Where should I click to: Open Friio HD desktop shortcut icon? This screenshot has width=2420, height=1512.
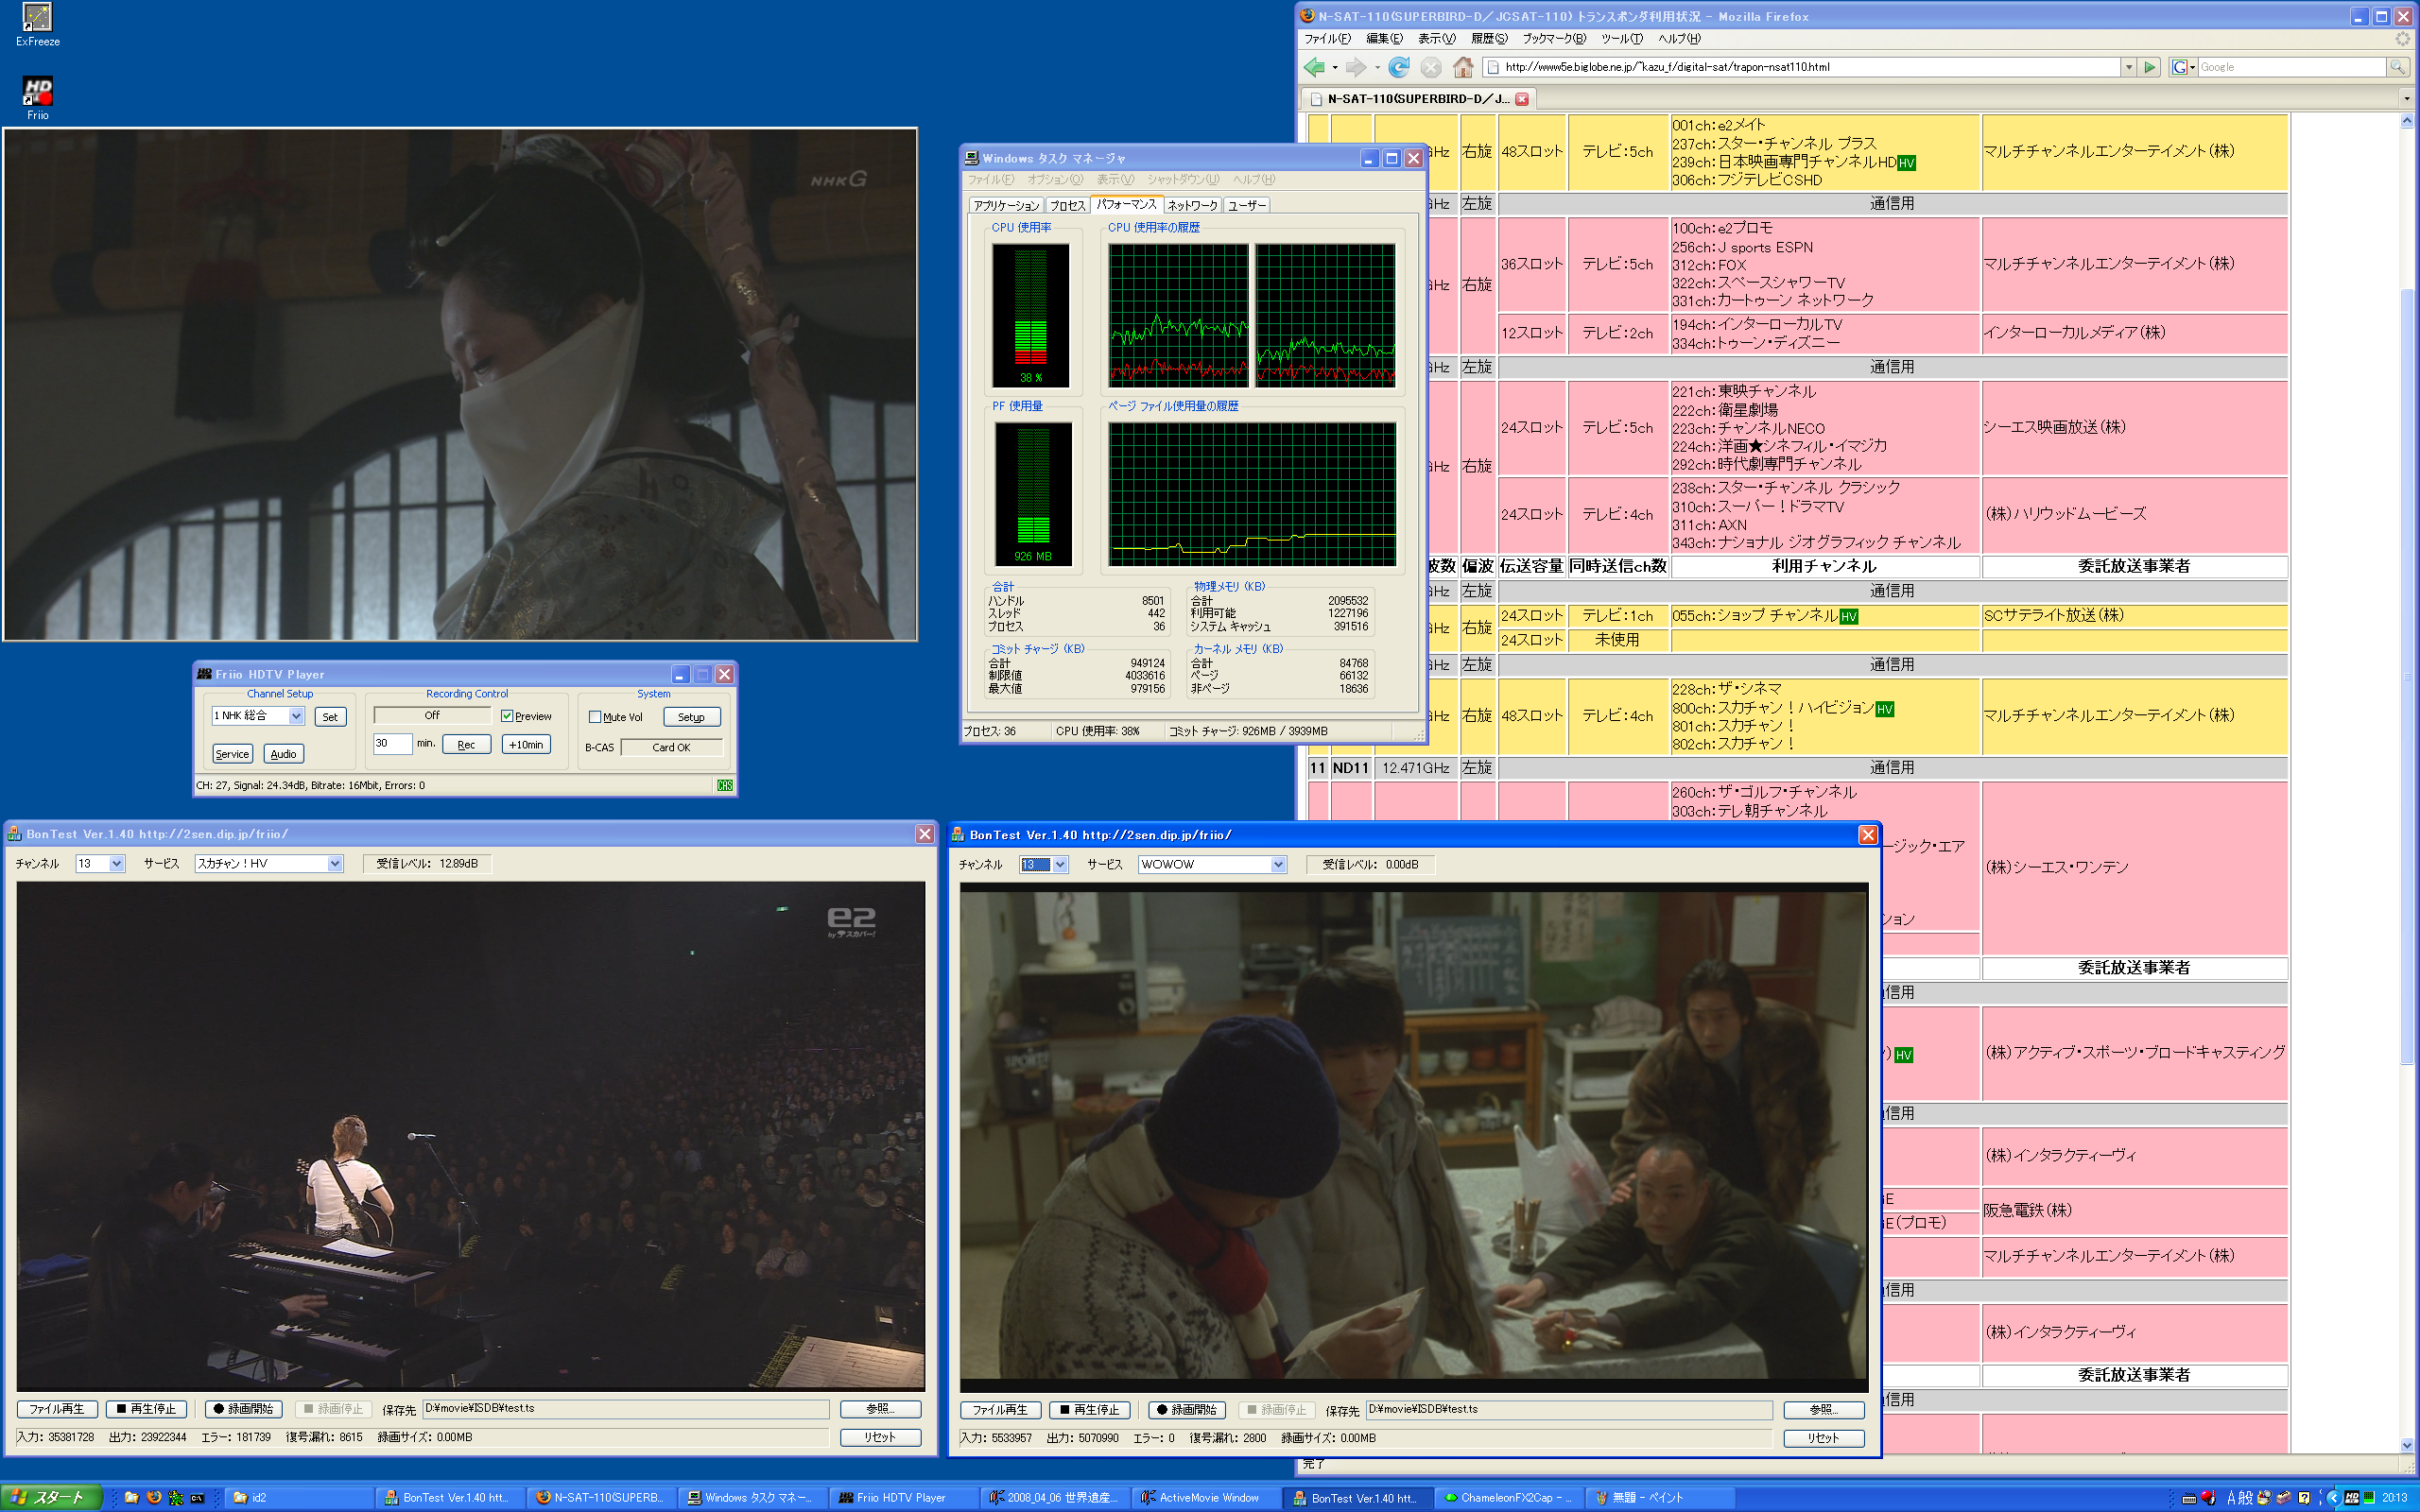click(37, 91)
